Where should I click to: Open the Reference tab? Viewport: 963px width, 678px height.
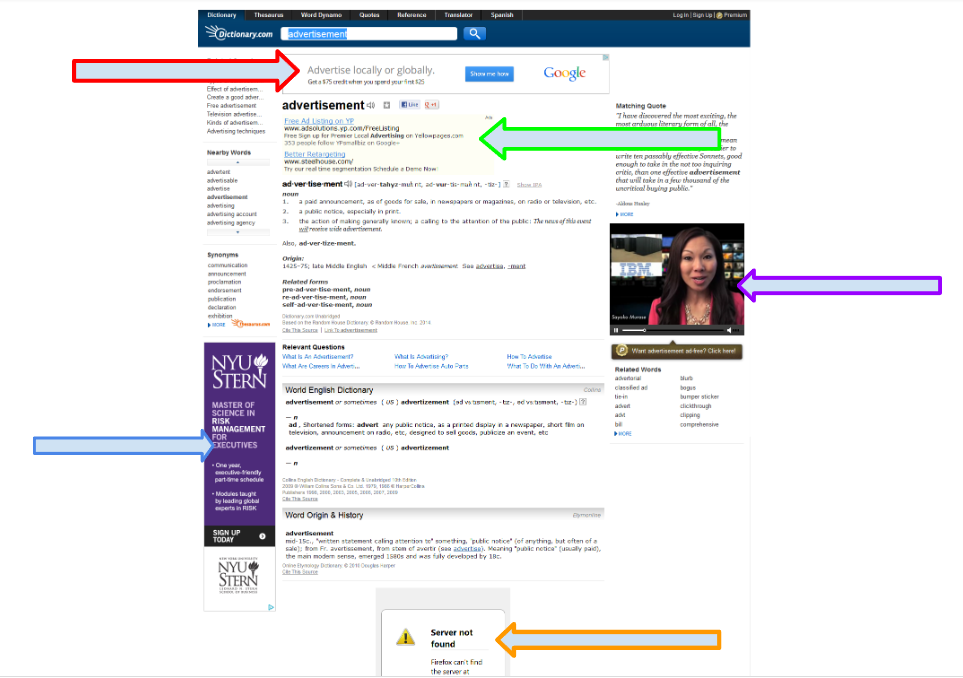[411, 15]
